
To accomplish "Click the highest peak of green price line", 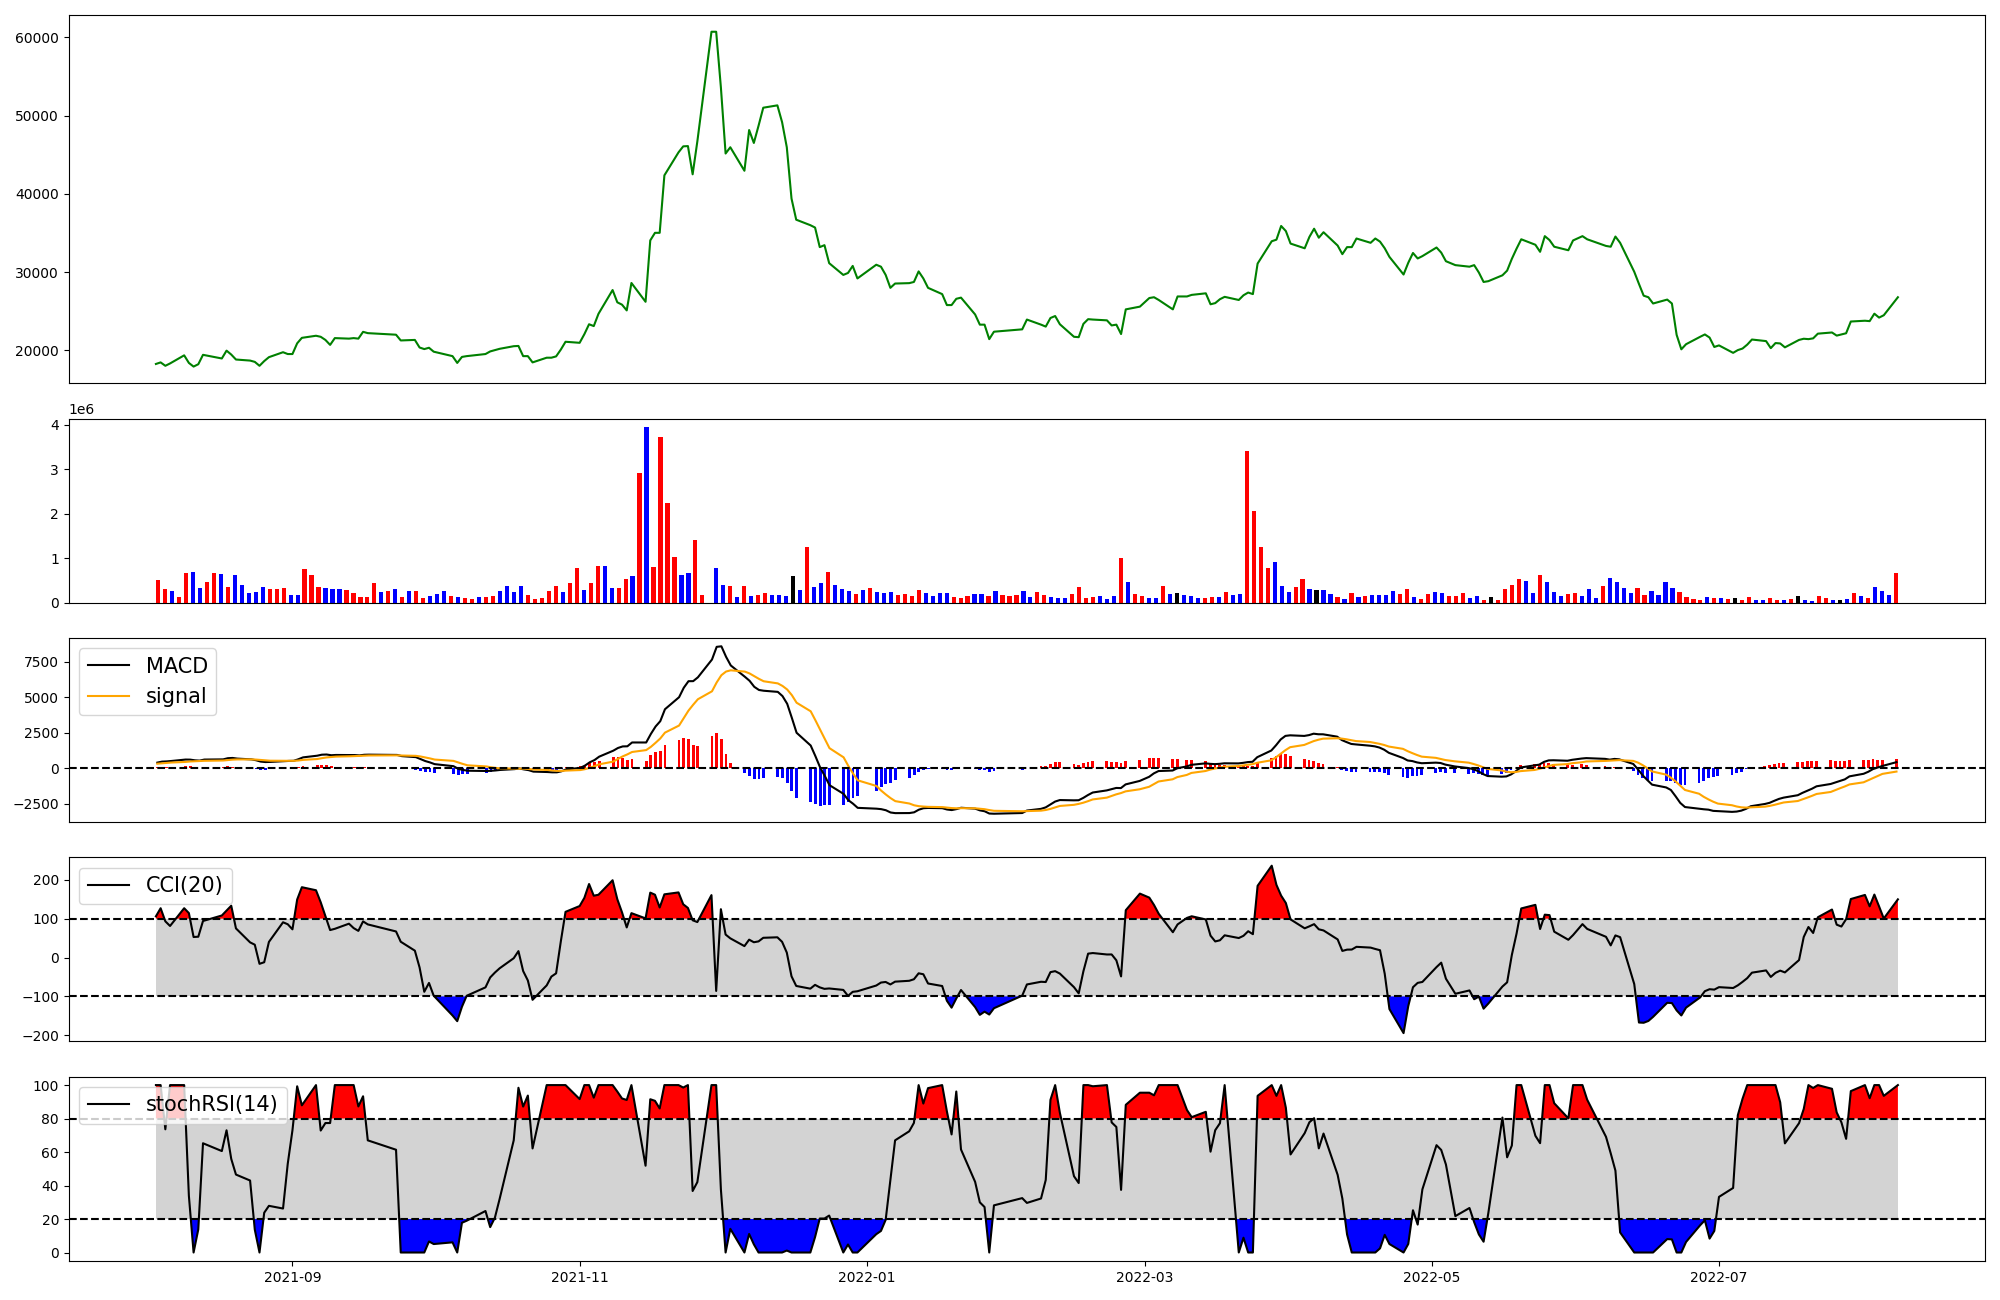I will [x=713, y=33].
